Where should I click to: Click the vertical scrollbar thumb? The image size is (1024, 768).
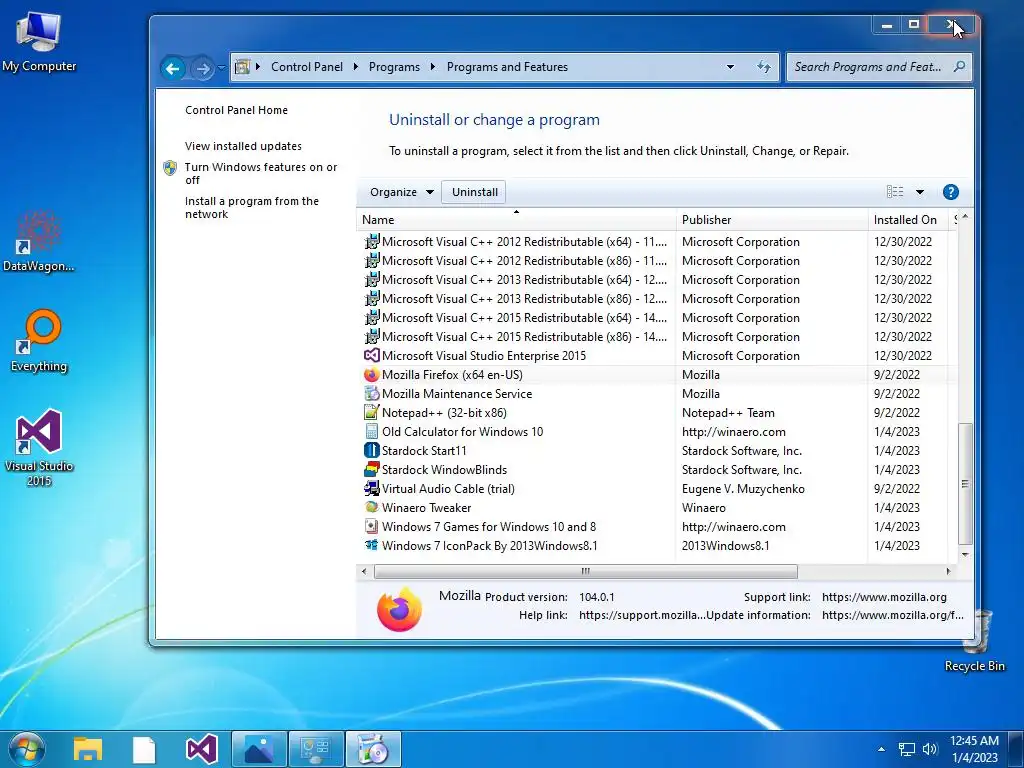[x=965, y=484]
